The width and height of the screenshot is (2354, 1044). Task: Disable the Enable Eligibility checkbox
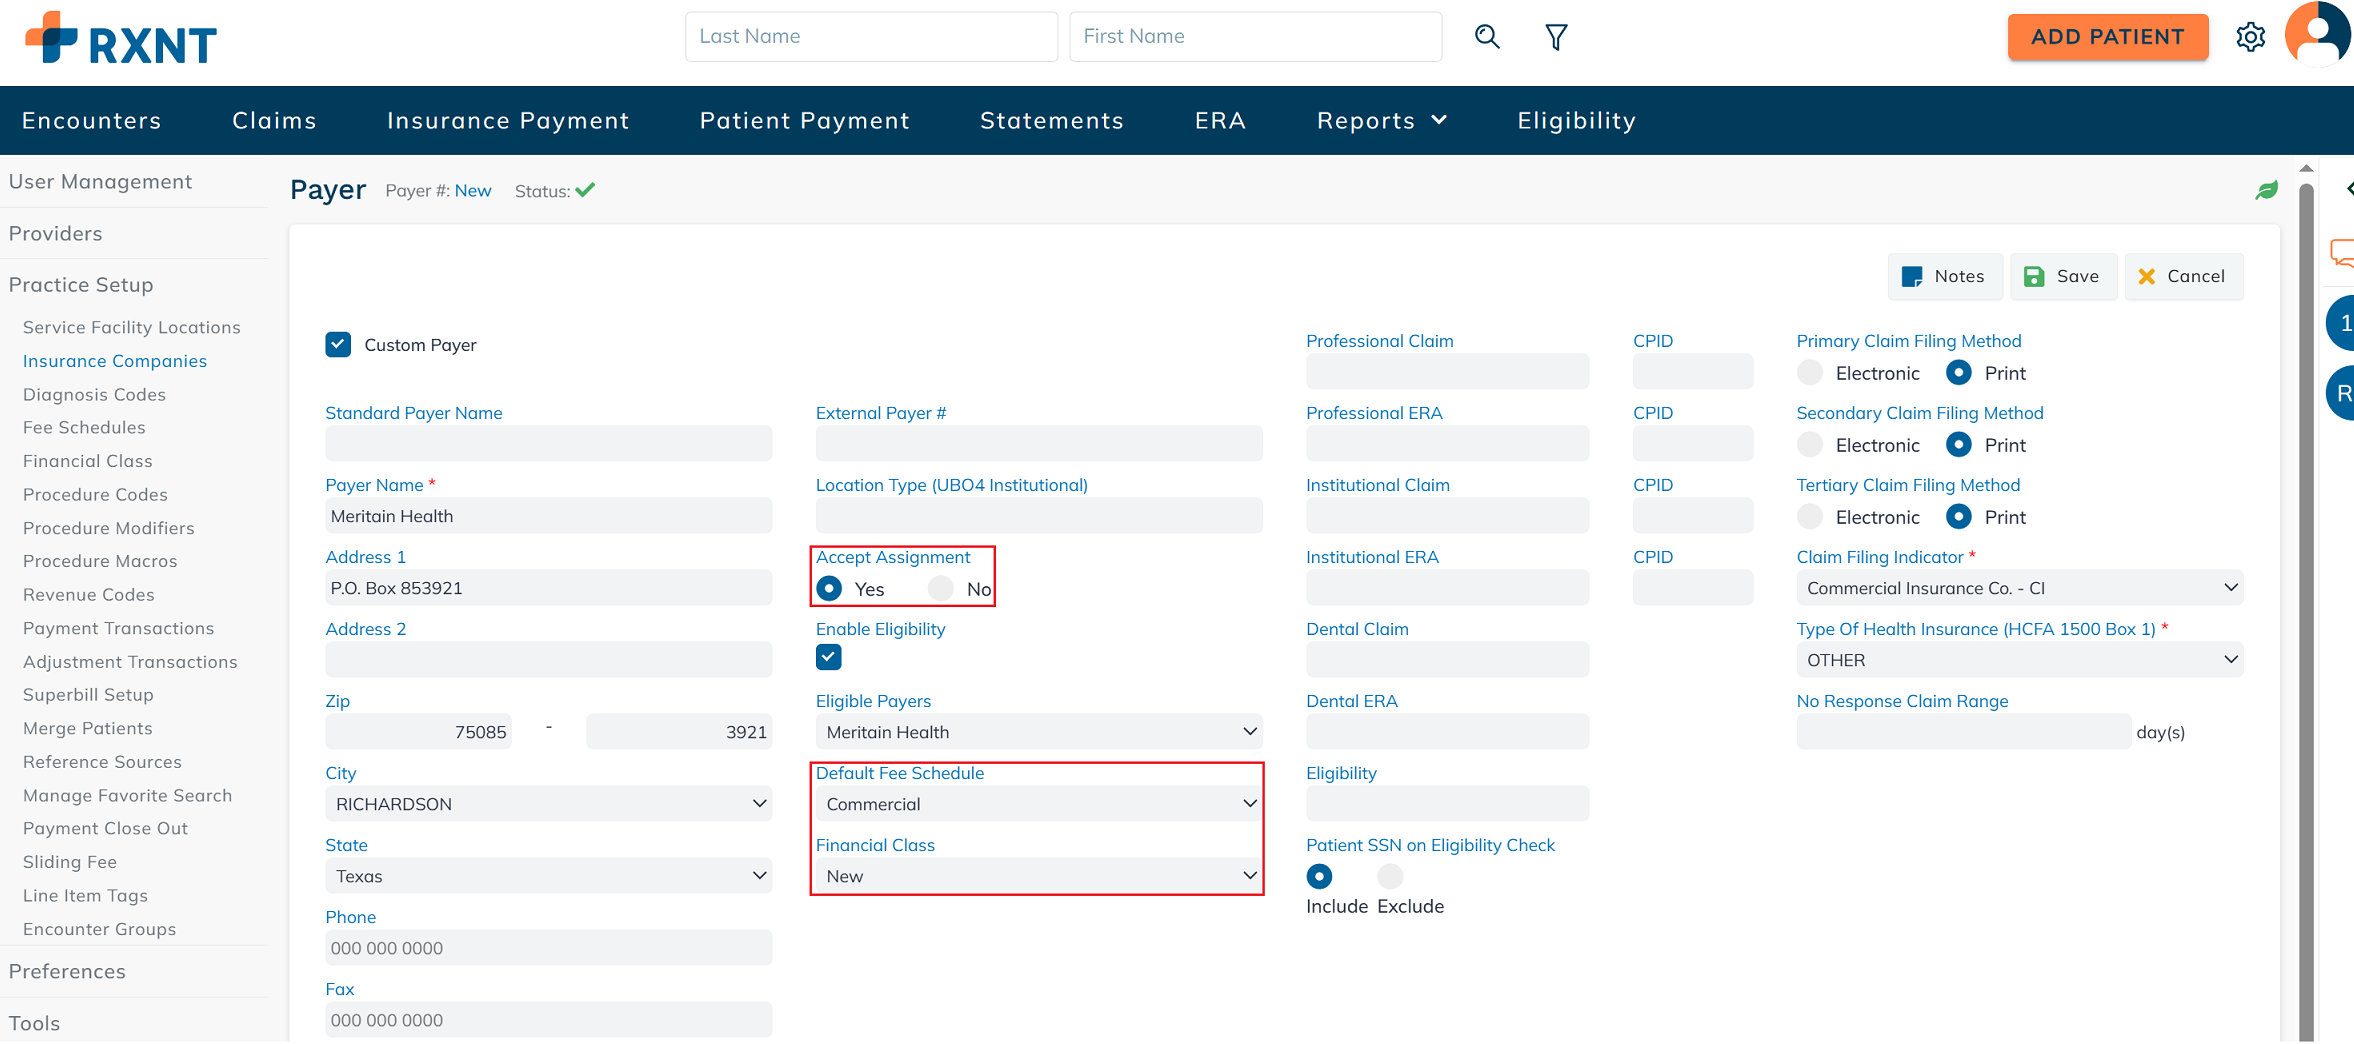829,657
